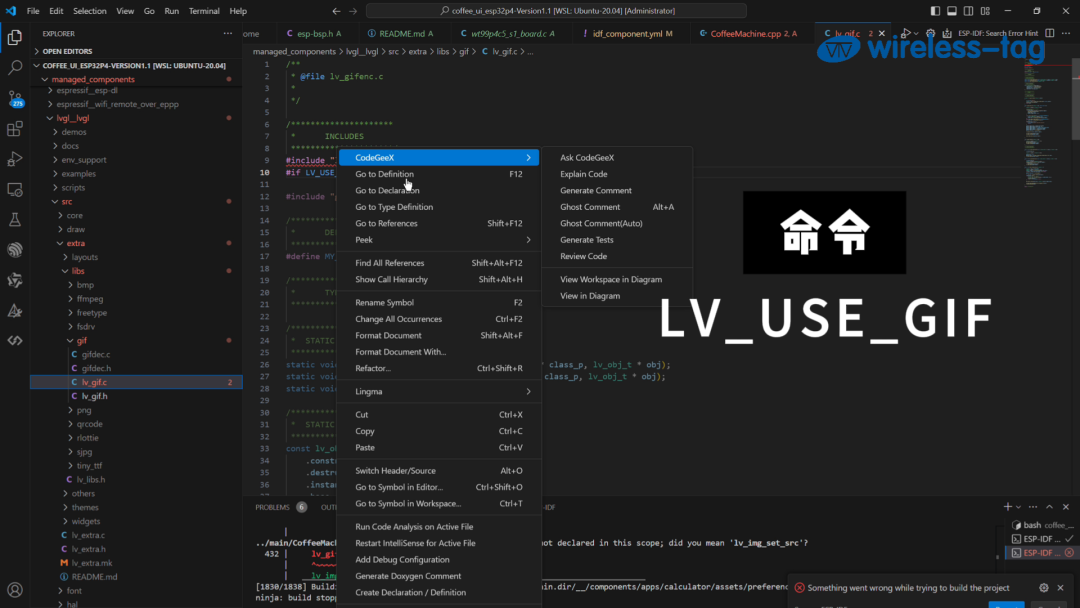Open the Run and Debug view

click(15, 159)
